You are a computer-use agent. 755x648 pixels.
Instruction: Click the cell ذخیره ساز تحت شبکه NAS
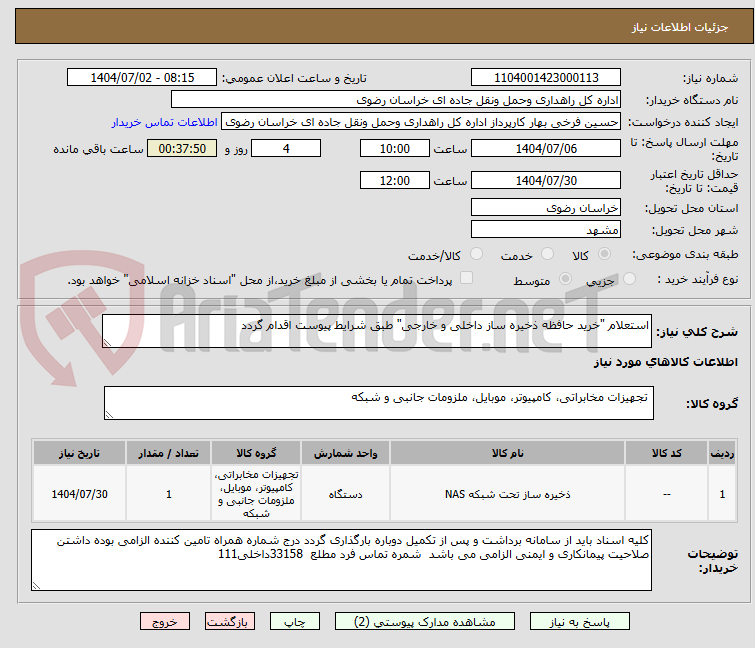508,494
